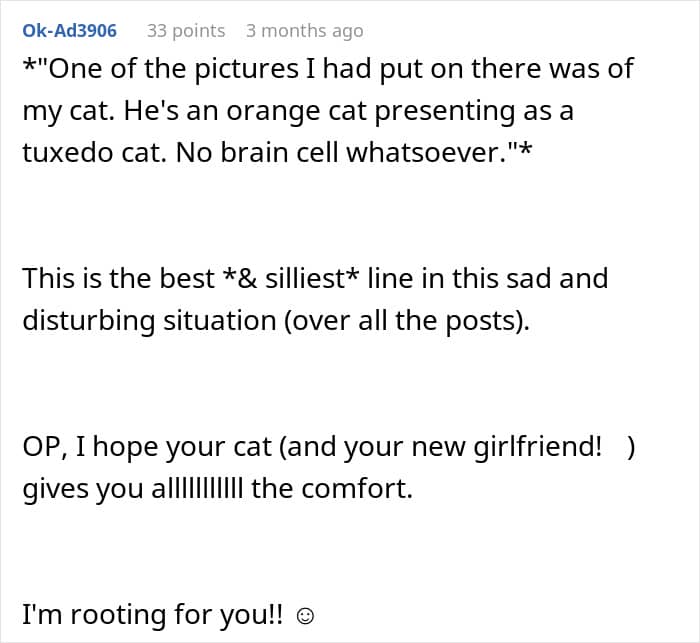
Task: Open the Ok-Ad3906 user profile
Action: [69, 30]
